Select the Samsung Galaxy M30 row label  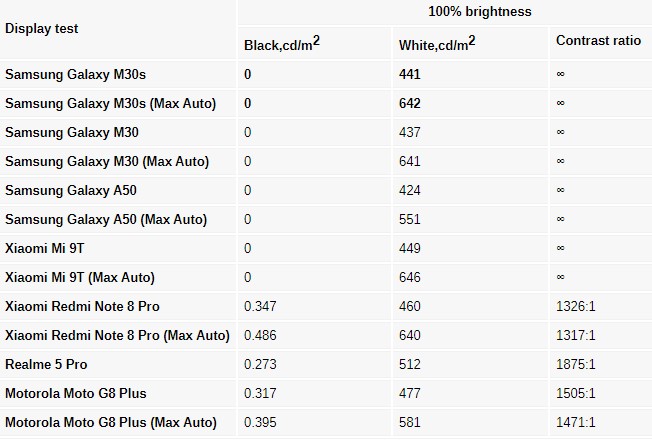(72, 132)
